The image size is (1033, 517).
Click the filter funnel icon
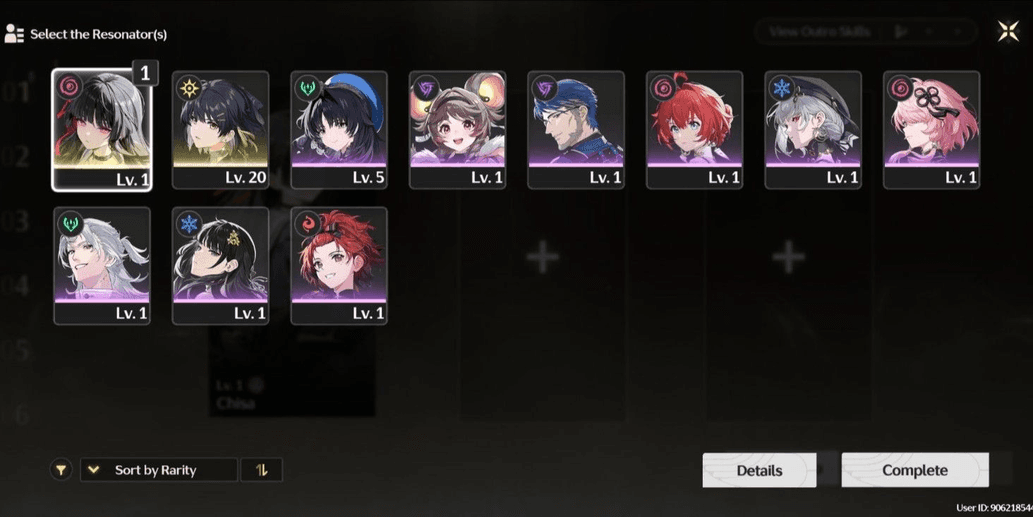point(61,470)
